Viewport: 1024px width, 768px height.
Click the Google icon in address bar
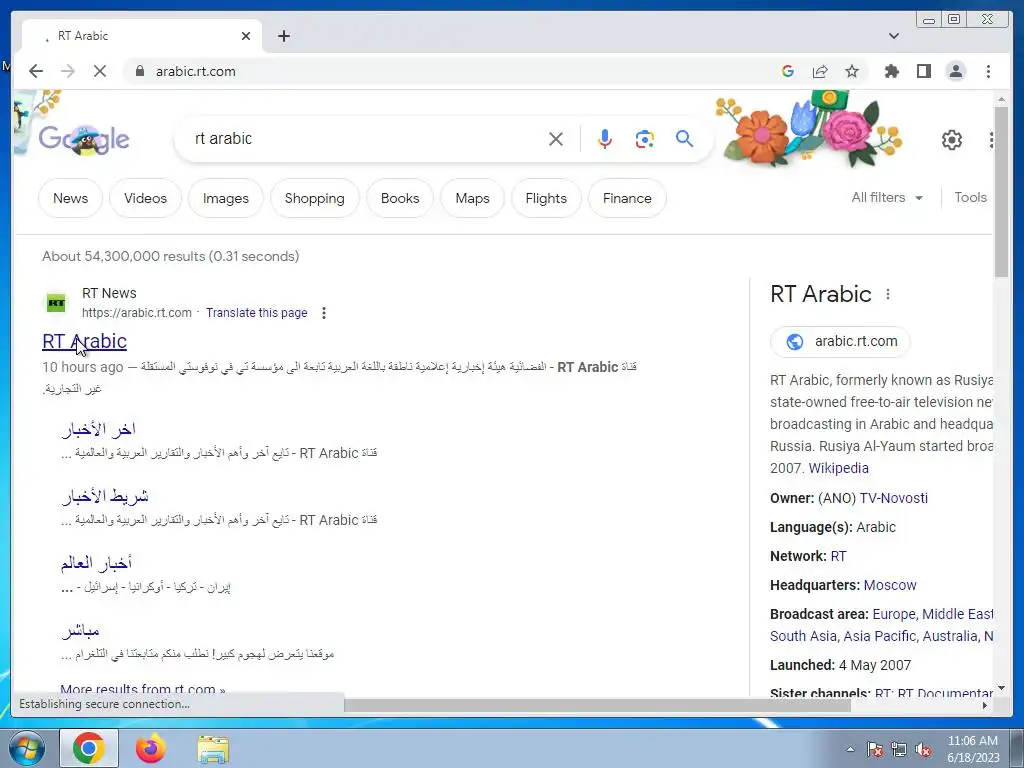coord(788,71)
